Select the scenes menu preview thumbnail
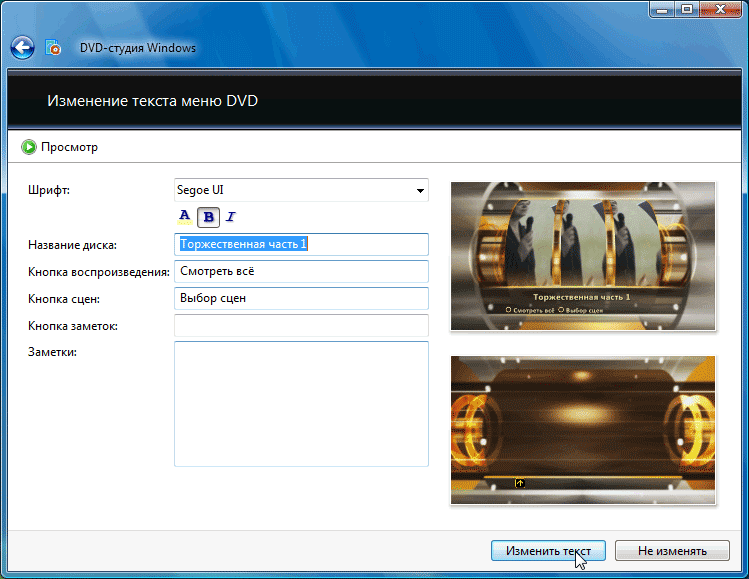This screenshot has height=579, width=749. (583, 430)
